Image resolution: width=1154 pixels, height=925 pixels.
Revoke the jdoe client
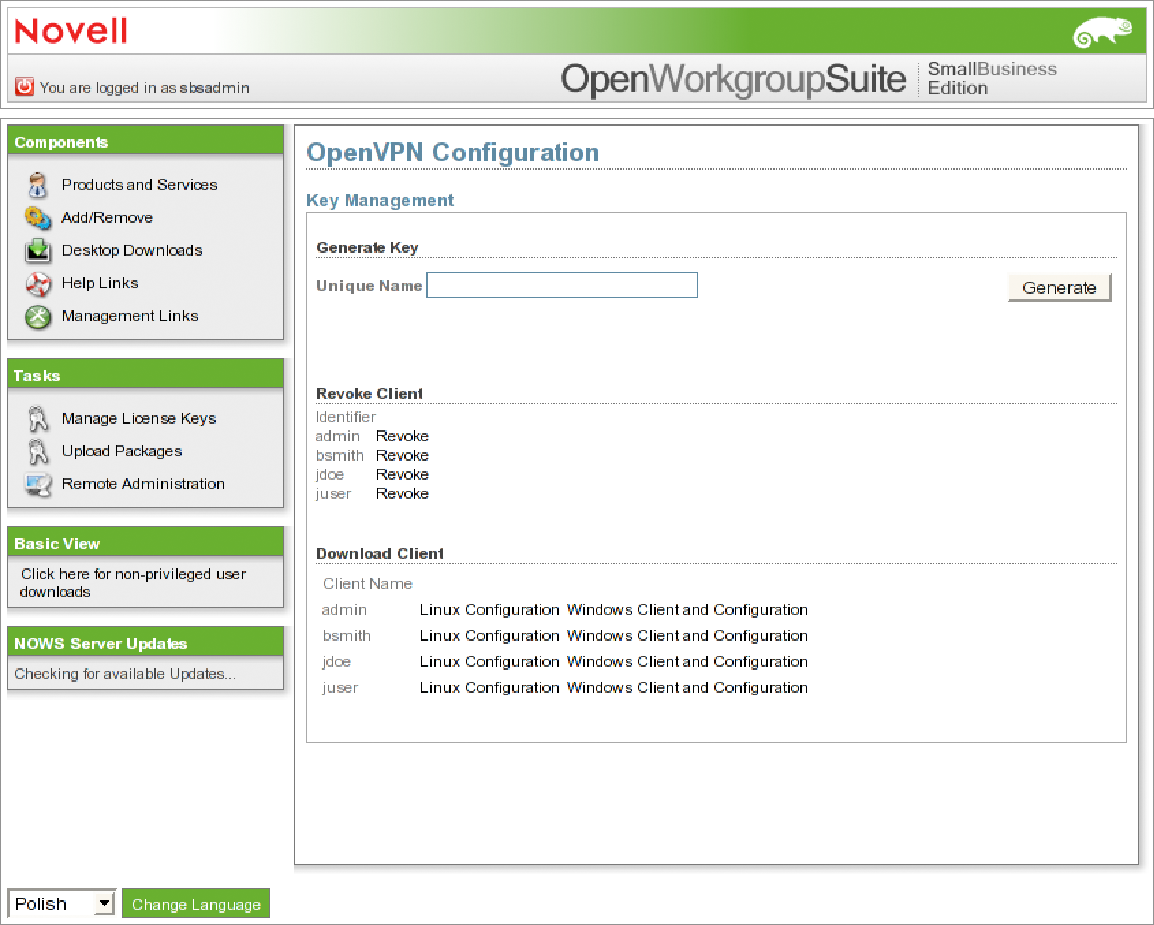click(402, 475)
